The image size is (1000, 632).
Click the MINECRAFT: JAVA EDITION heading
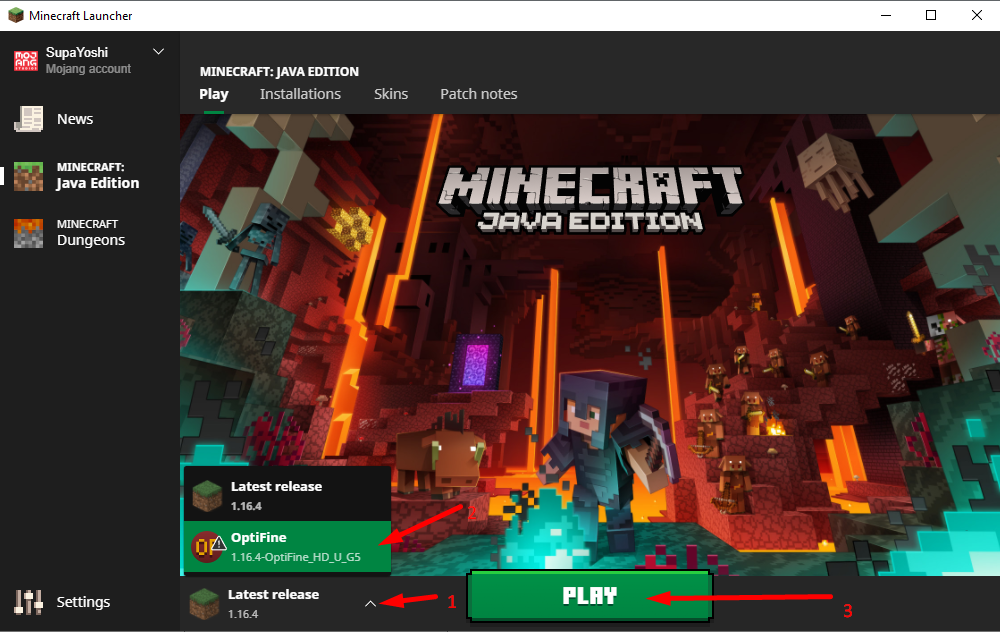click(279, 71)
